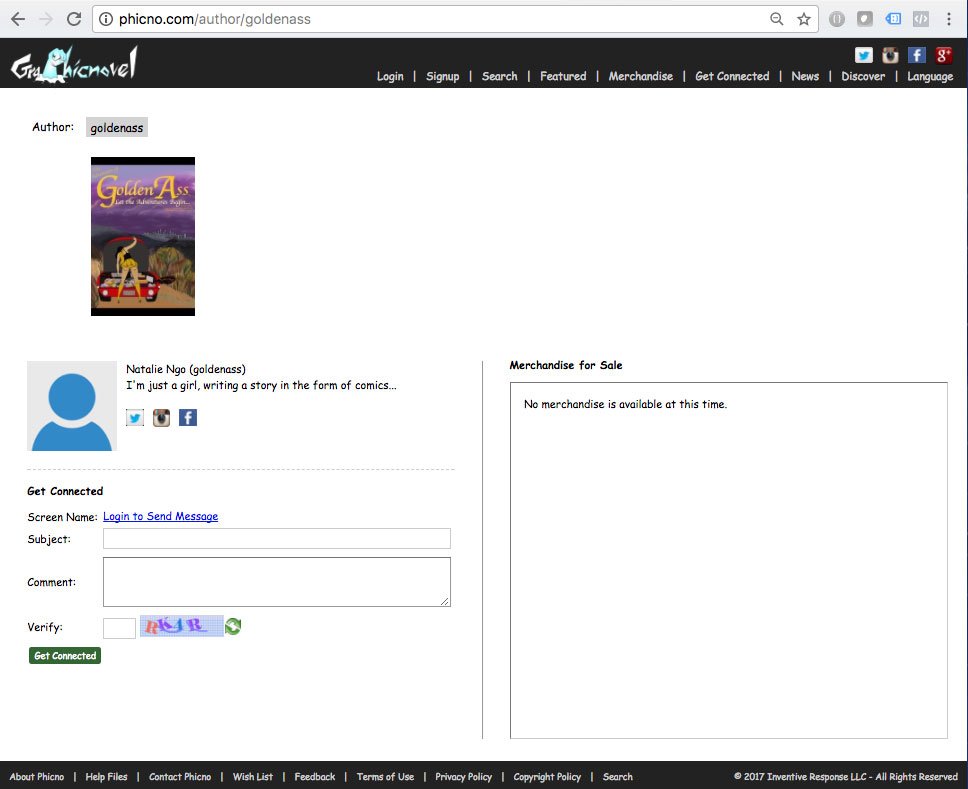Click the browser address bar URL
Image resolution: width=968 pixels, height=789 pixels.
tap(215, 19)
